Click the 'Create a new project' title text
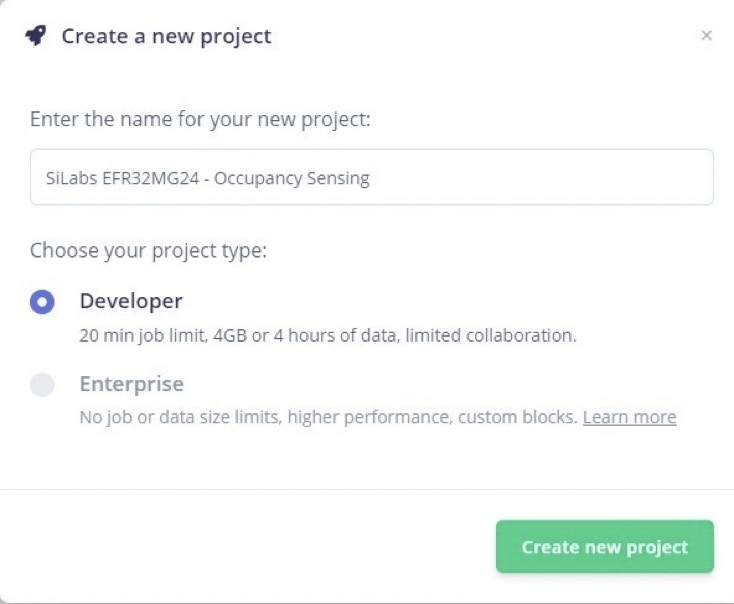734x604 pixels. pyautogui.click(x=166, y=37)
